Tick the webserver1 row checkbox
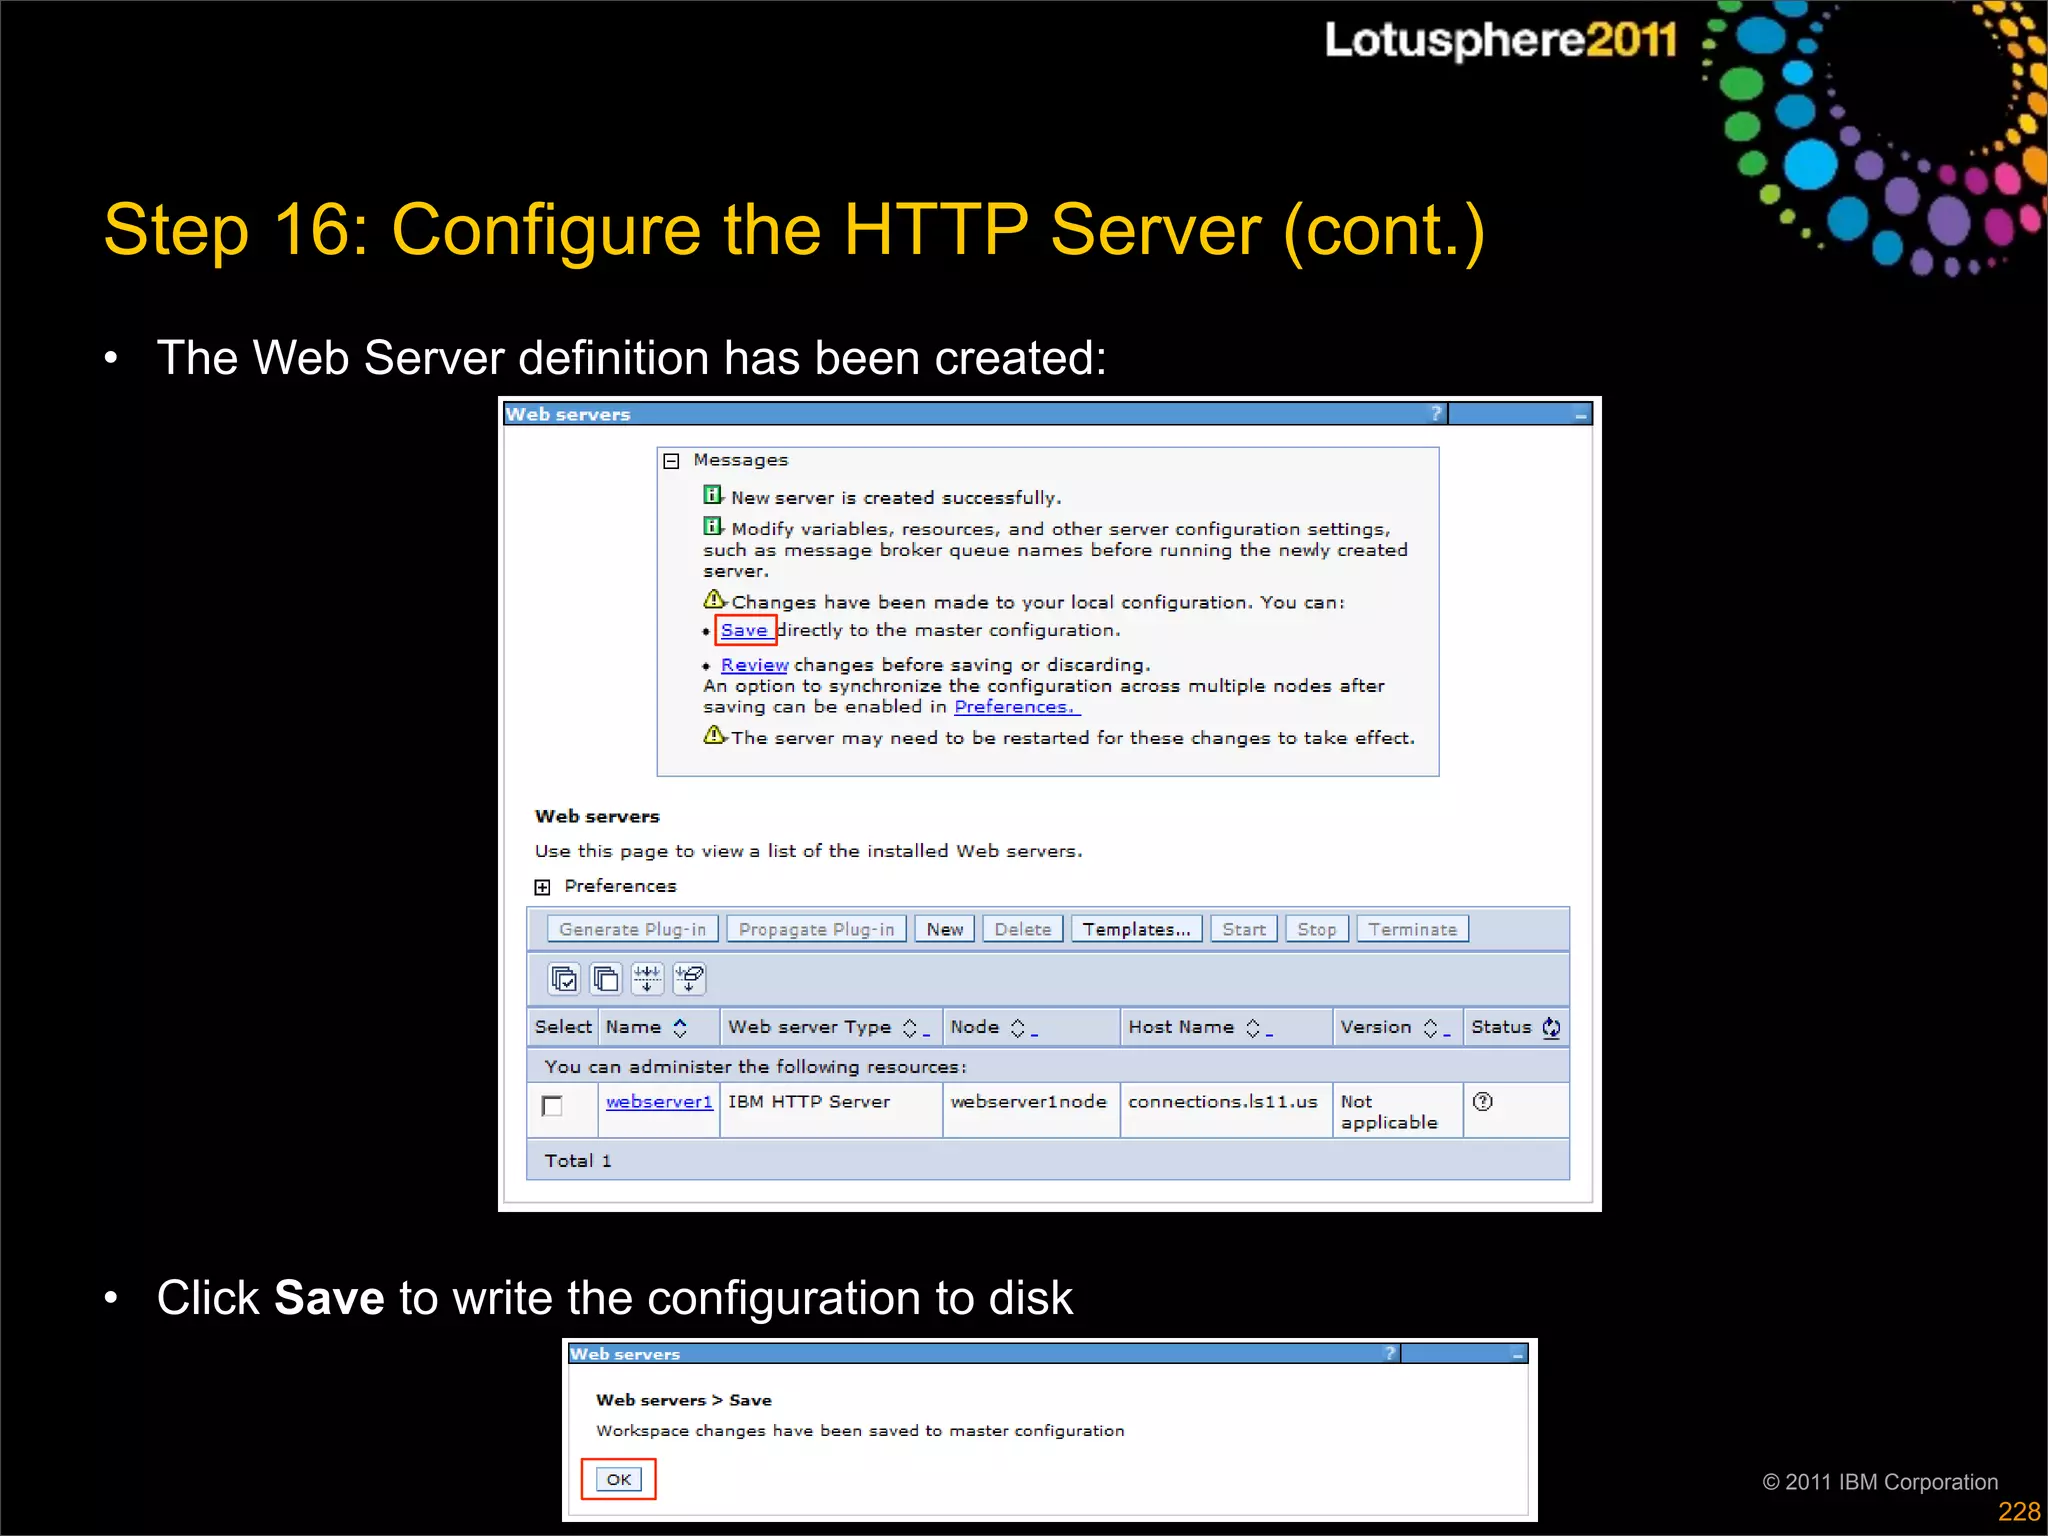The height and width of the screenshot is (1536, 2048). point(552,1106)
